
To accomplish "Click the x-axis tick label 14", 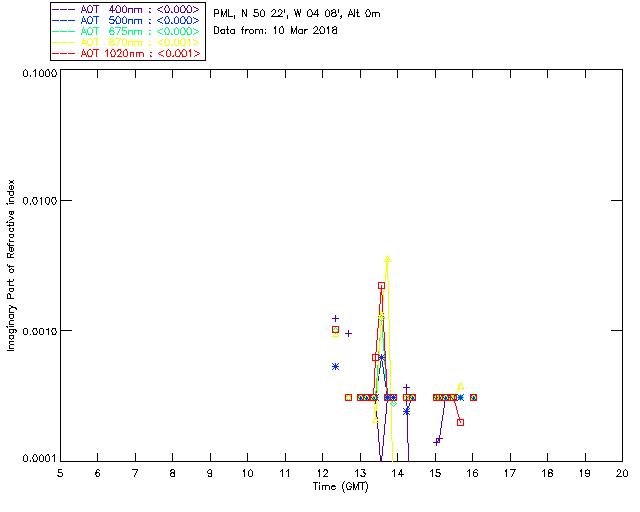I will tap(398, 473).
